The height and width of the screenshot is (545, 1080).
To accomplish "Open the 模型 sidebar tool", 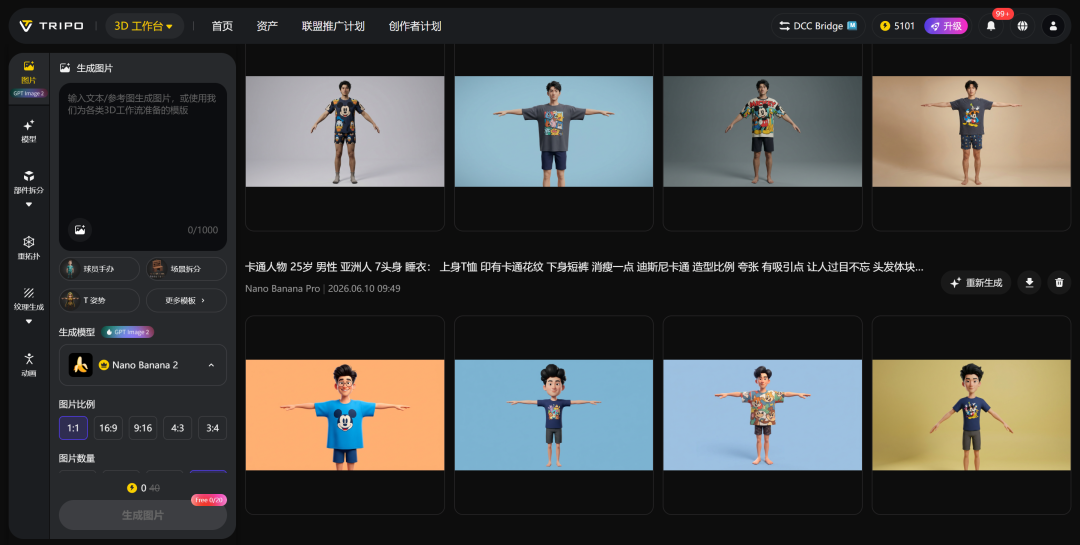I will tap(28, 130).
